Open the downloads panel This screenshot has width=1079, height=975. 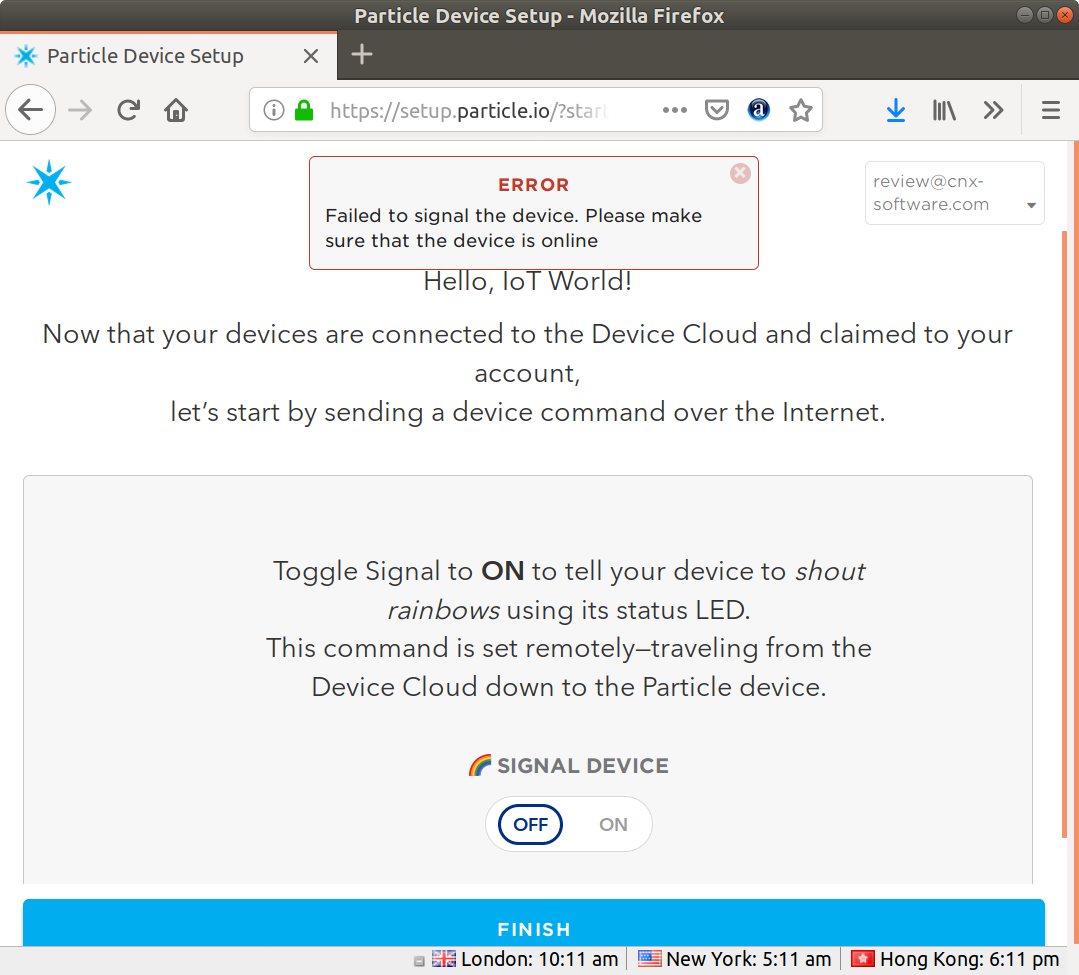(x=895, y=110)
